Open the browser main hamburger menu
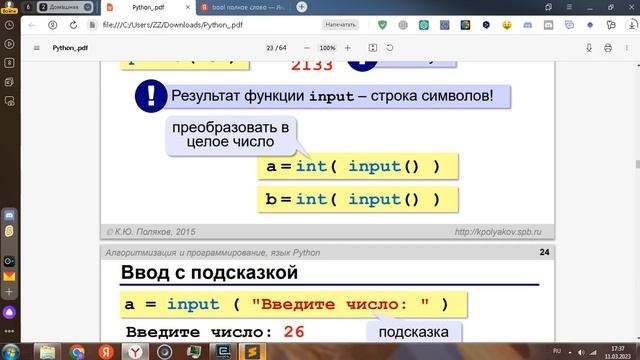640x360 pixels. tap(569, 7)
